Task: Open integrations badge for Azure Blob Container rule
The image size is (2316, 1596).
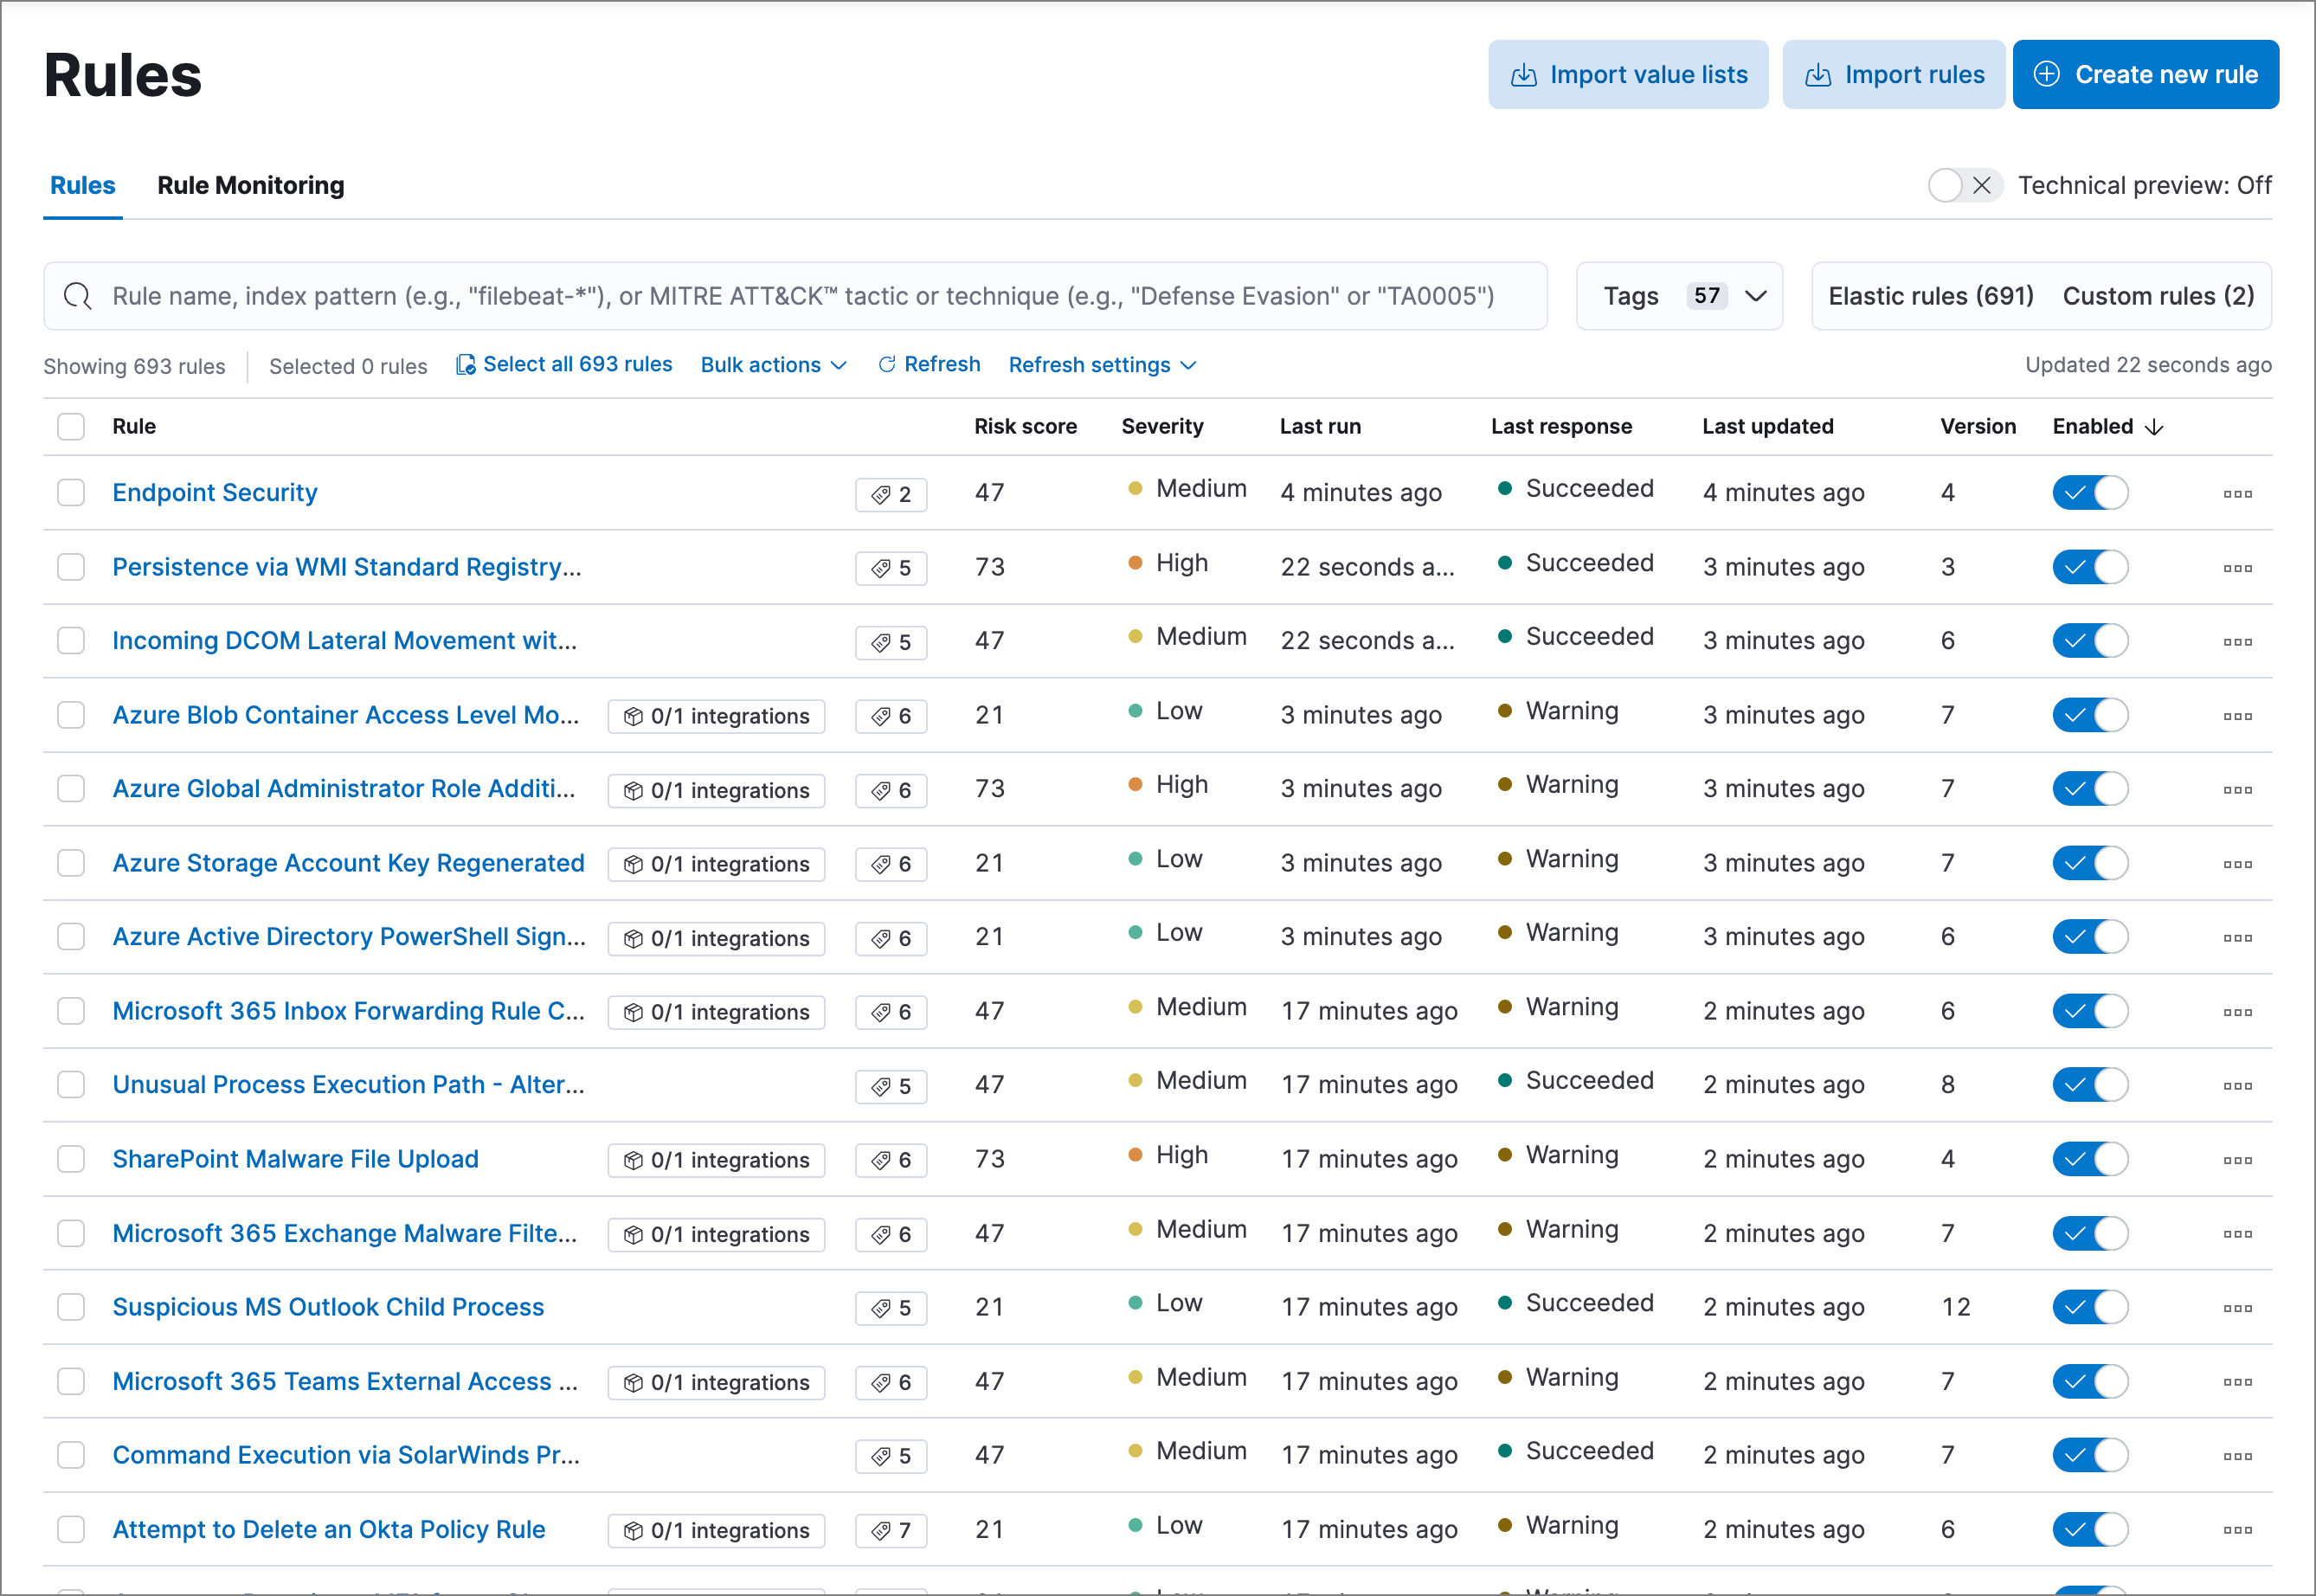Action: (716, 716)
